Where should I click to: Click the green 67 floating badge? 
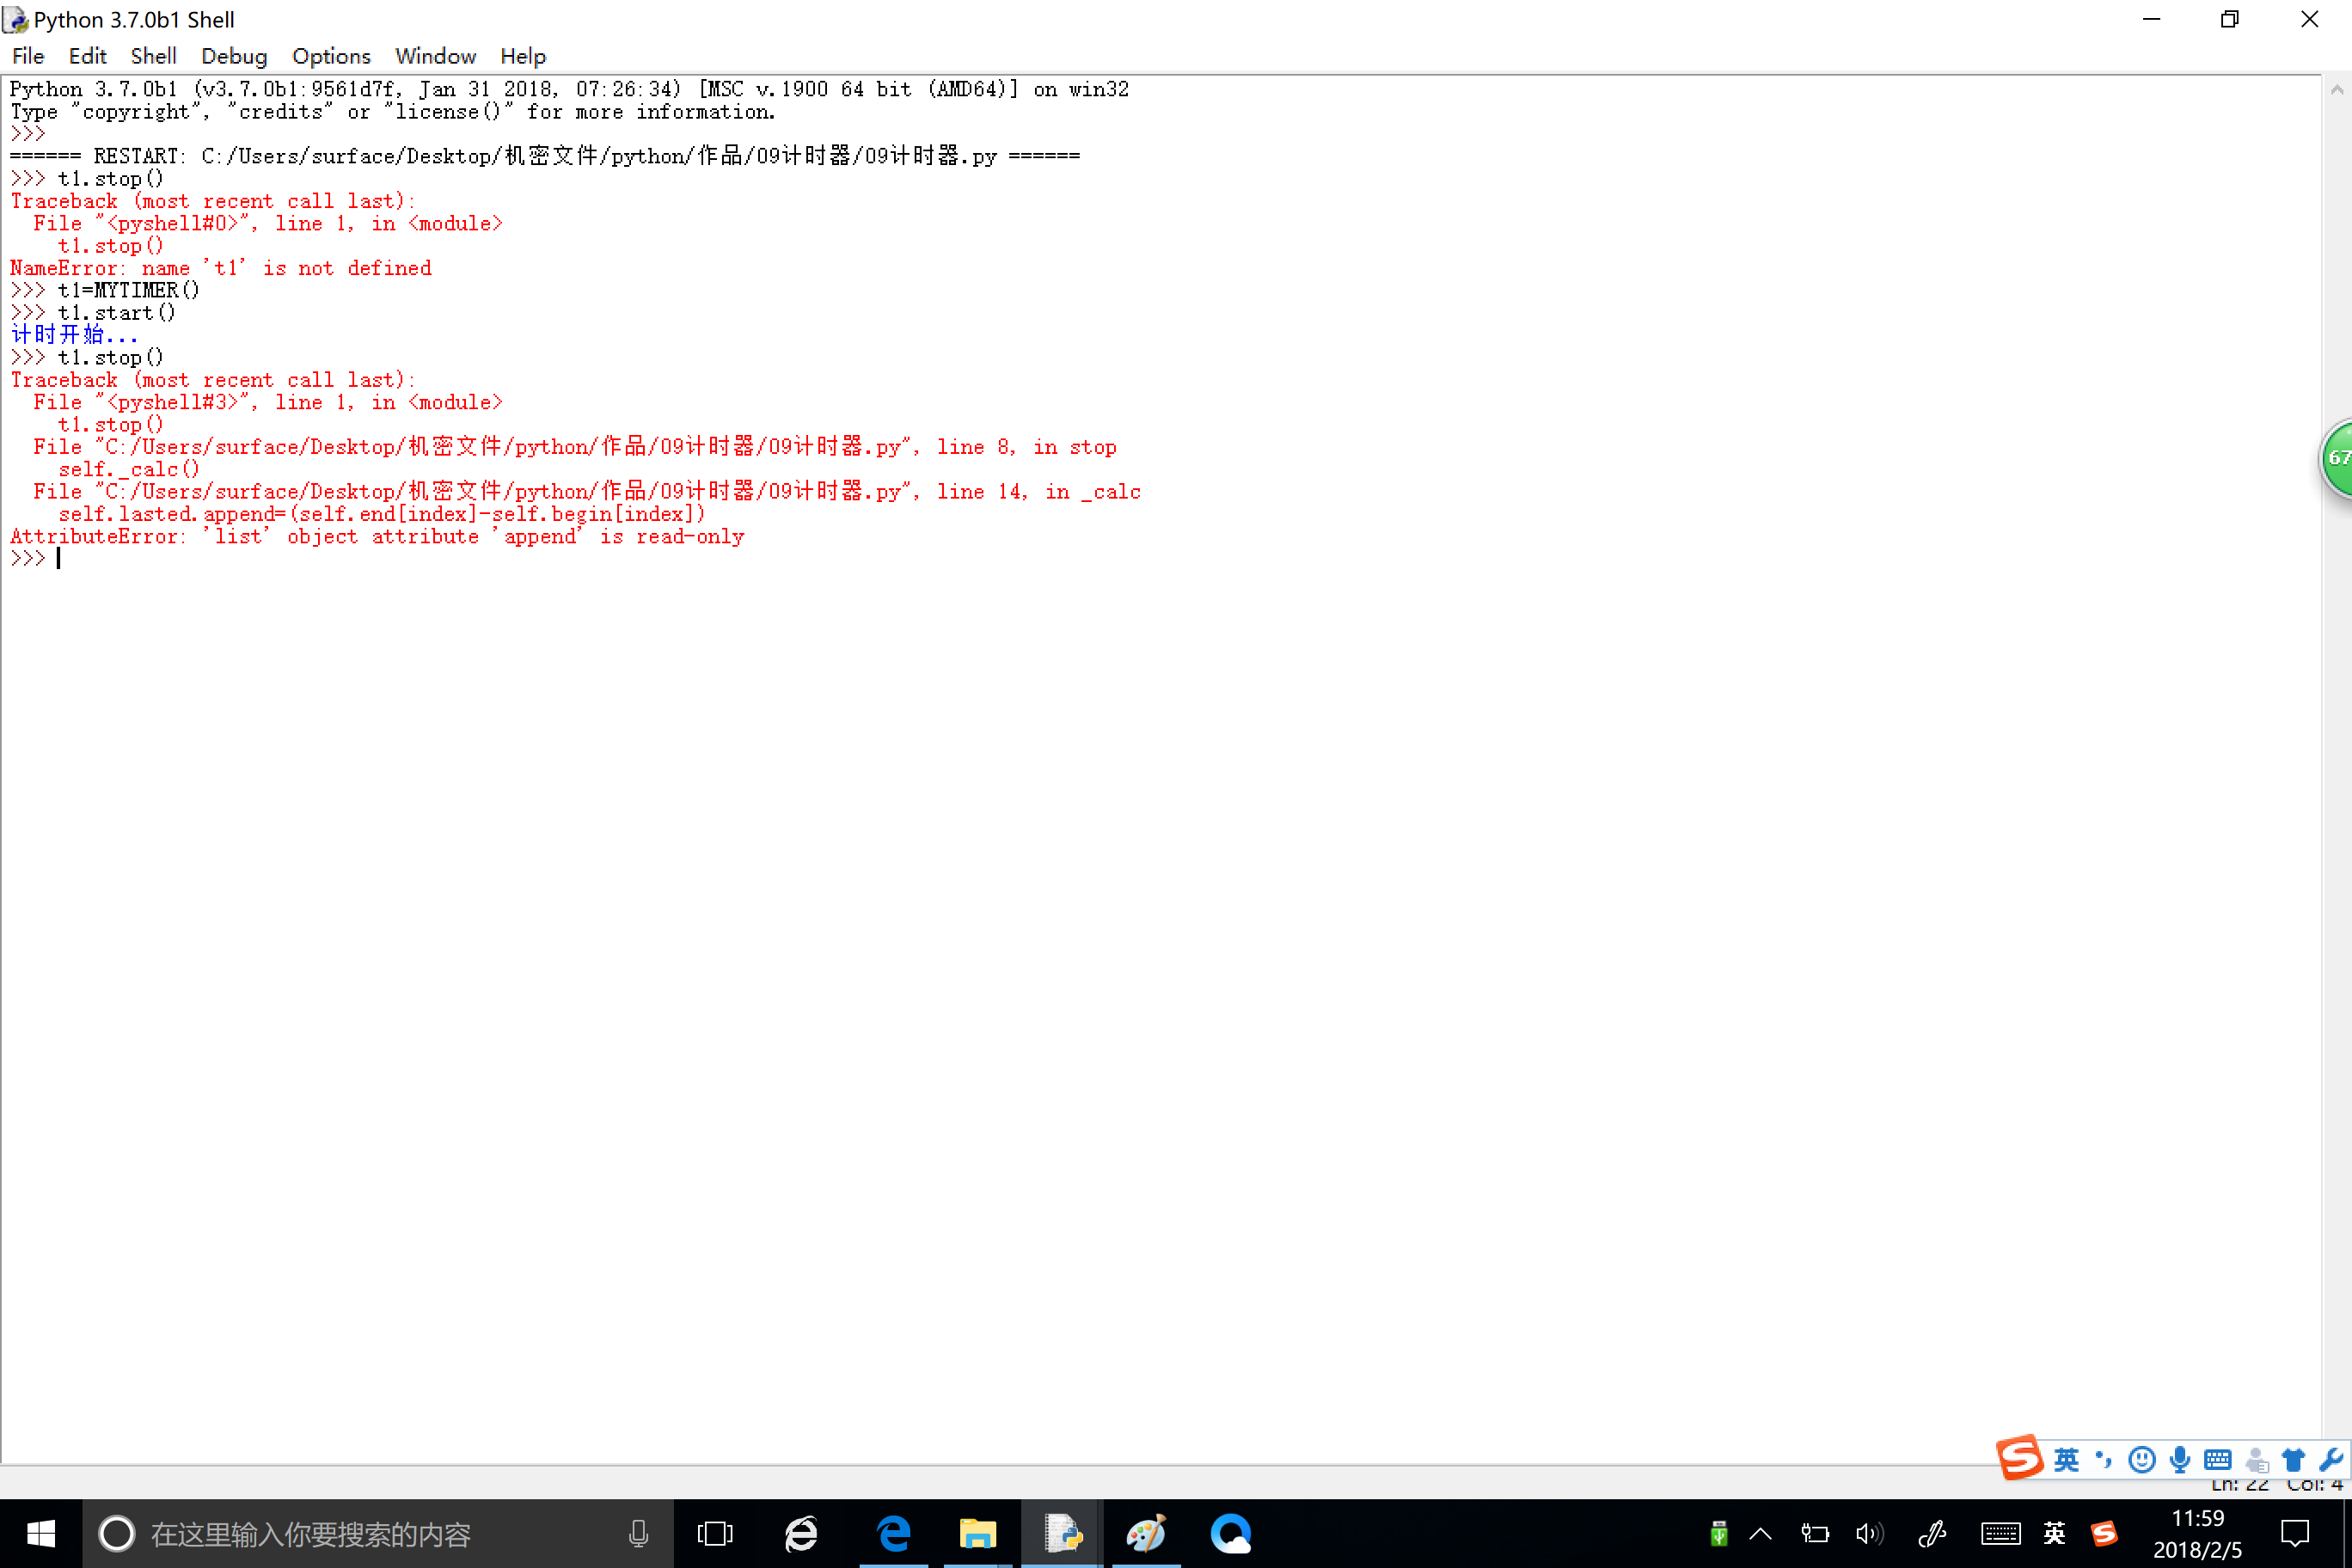2338,458
